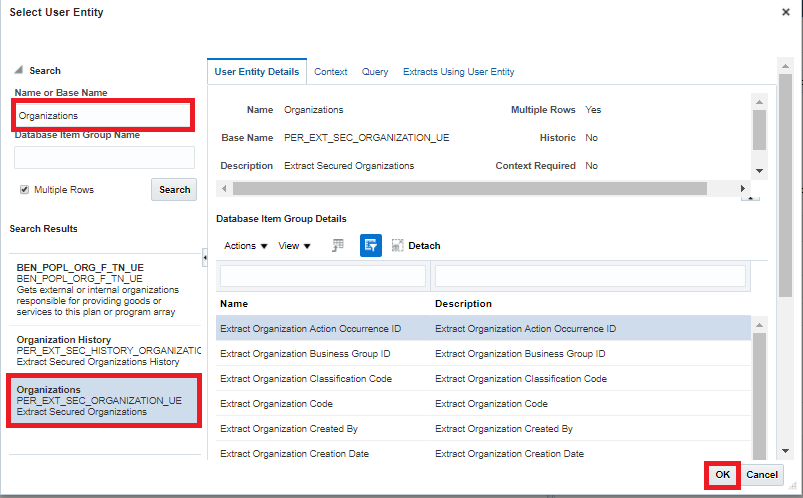This screenshot has width=803, height=498.
Task: Click the Historic No value
Action: tap(591, 138)
